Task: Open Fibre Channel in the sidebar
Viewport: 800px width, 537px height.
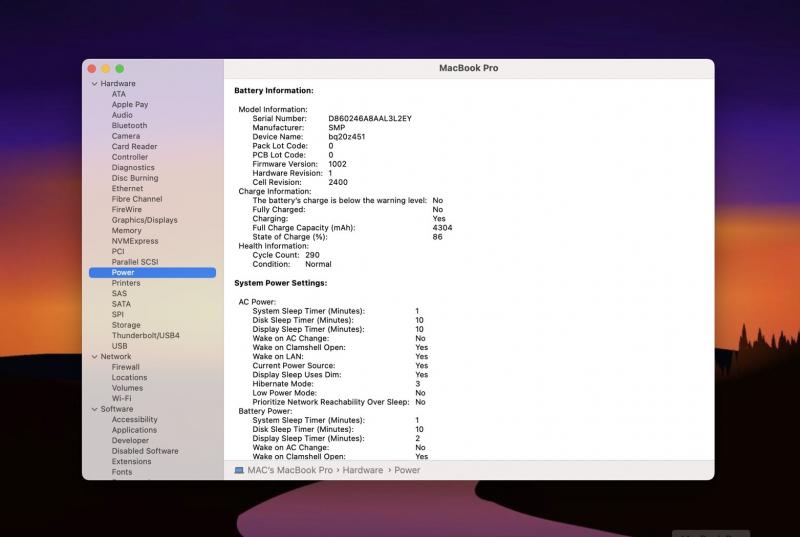Action: (137, 199)
